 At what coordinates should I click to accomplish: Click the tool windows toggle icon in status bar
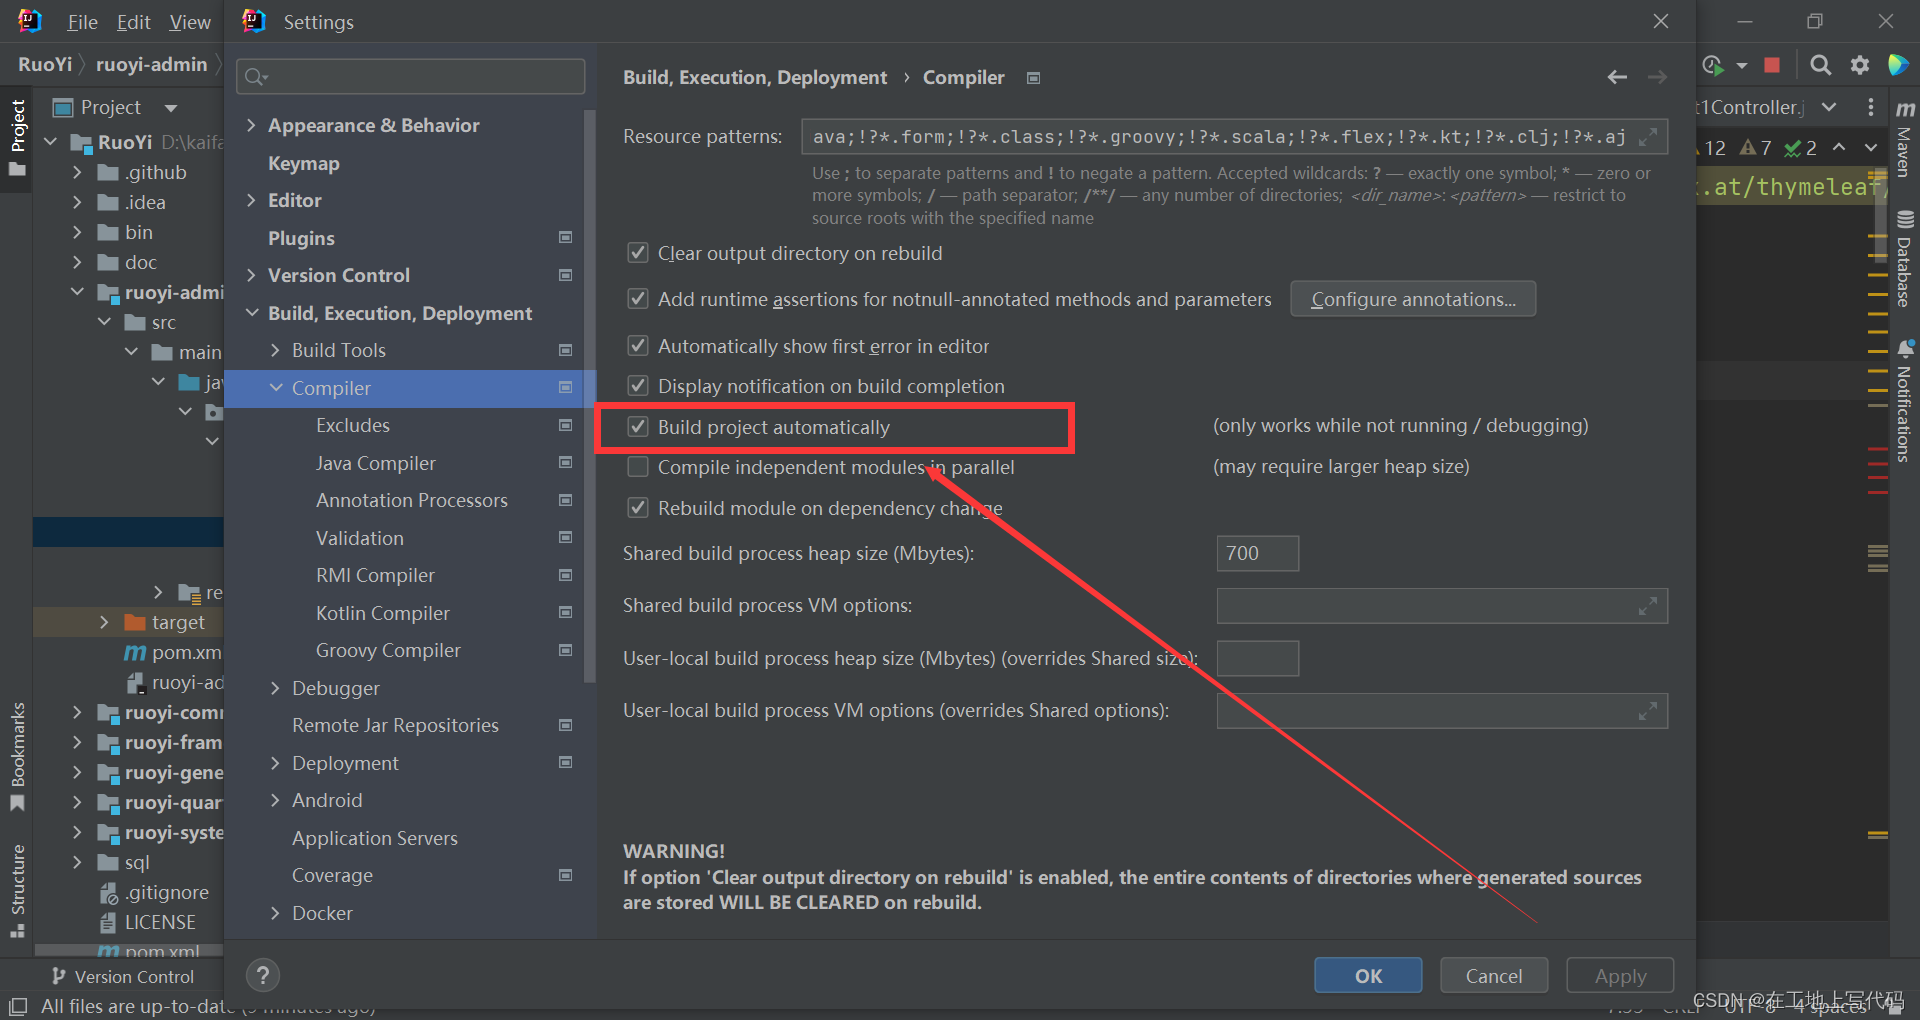(x=18, y=1006)
